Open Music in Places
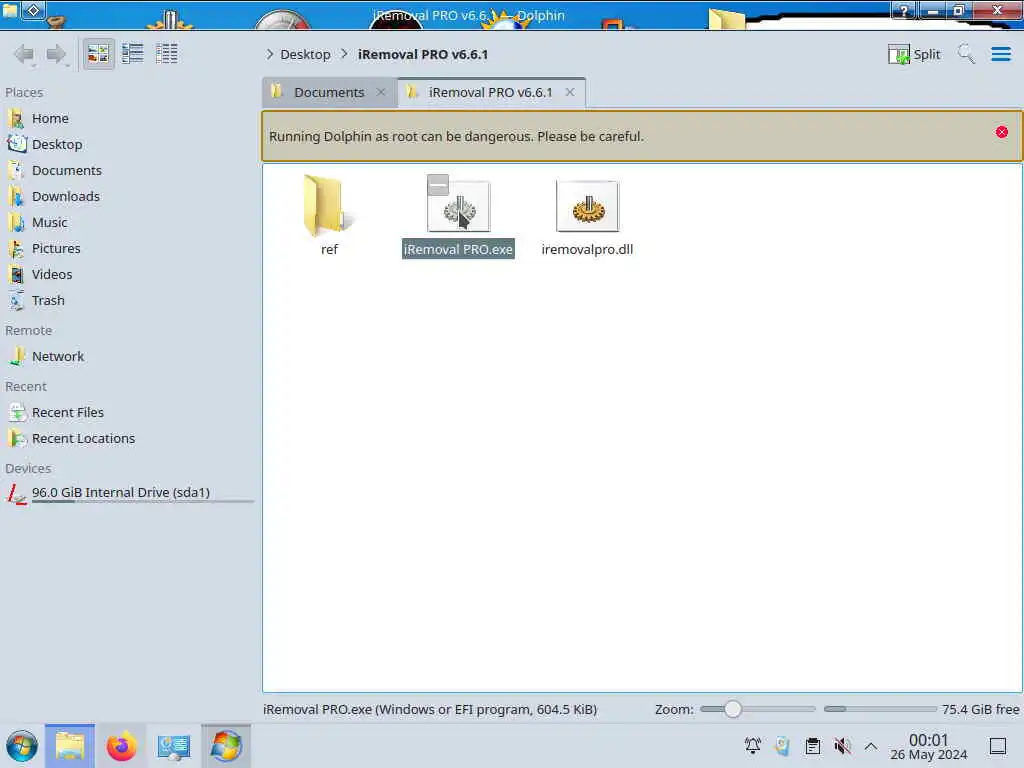Viewport: 1024px width, 768px height. pyautogui.click(x=50, y=223)
